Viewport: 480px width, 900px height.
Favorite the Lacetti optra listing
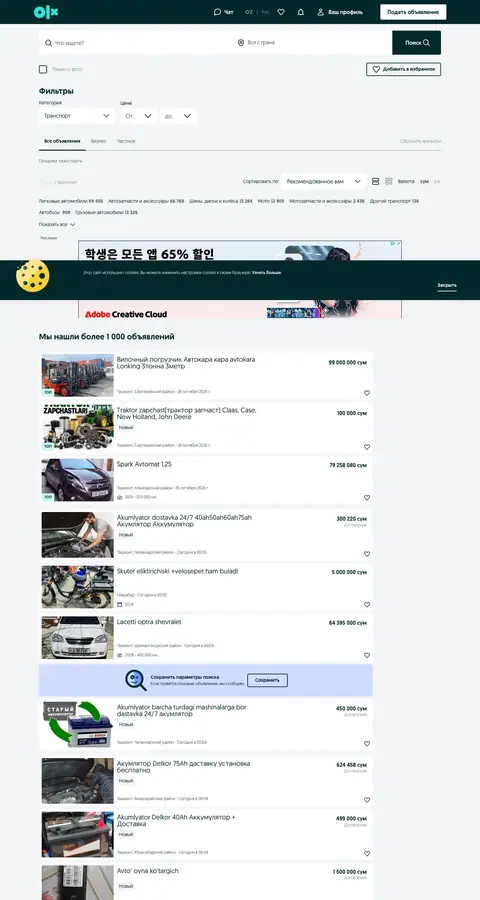tap(367, 655)
